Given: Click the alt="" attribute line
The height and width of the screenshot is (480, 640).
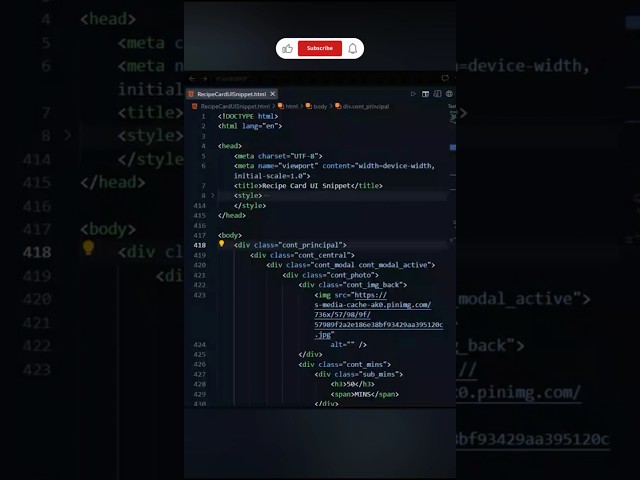Looking at the screenshot, I should click(x=349, y=344).
